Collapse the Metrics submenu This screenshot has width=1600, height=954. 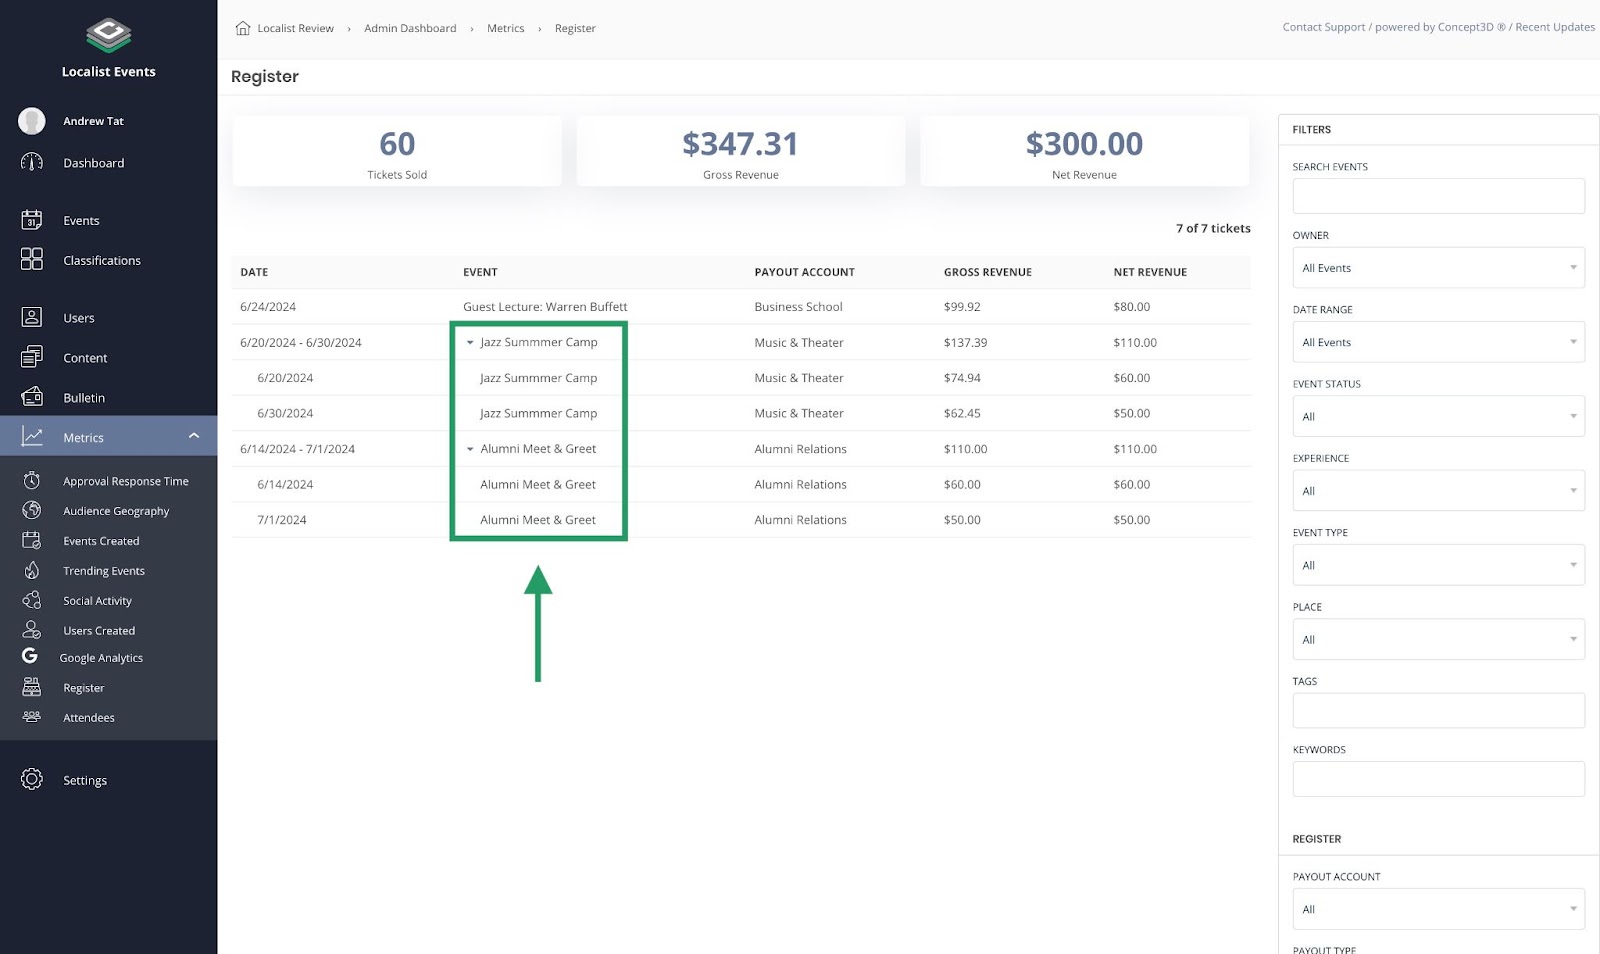tap(196, 436)
